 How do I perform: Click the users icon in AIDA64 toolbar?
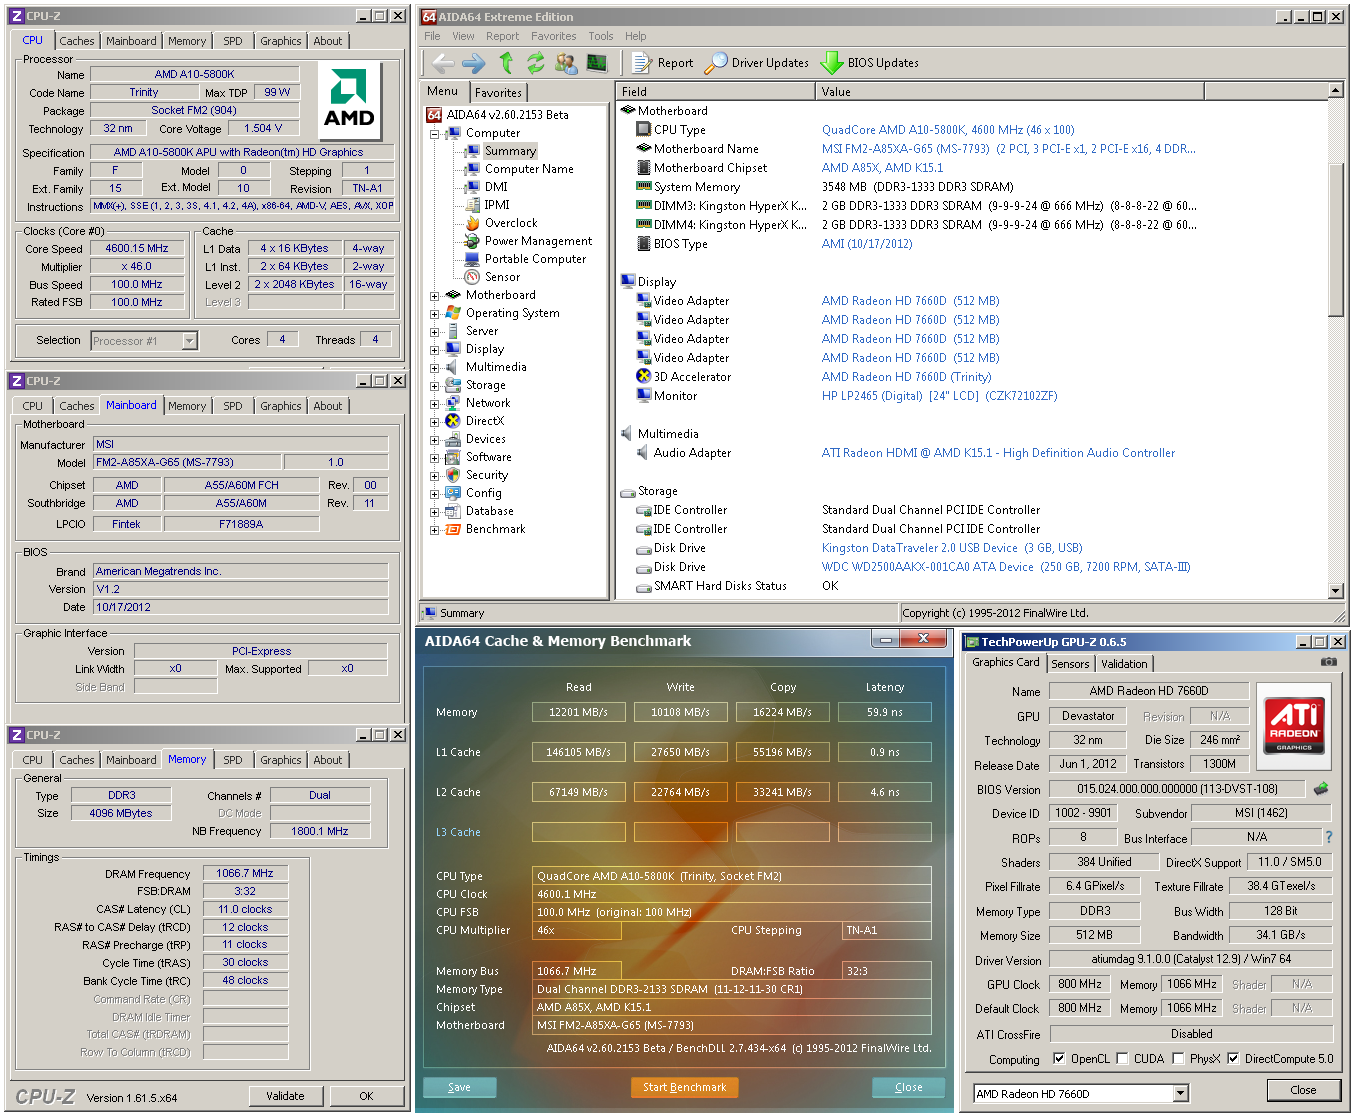(x=566, y=63)
